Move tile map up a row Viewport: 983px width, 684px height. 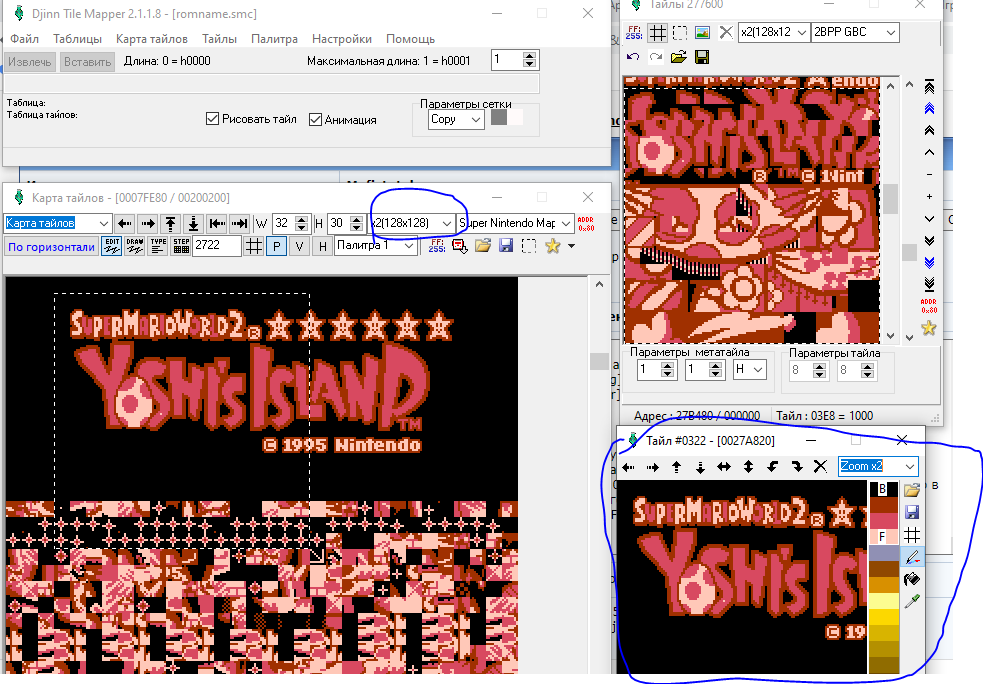pos(171,223)
